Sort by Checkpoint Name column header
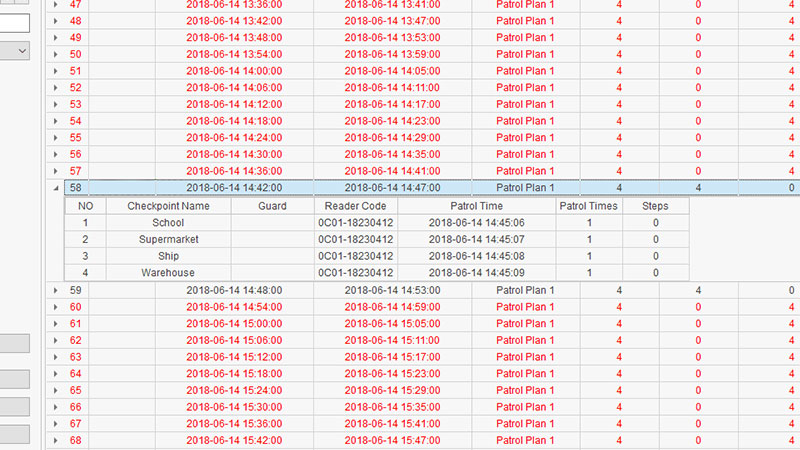 click(x=168, y=206)
